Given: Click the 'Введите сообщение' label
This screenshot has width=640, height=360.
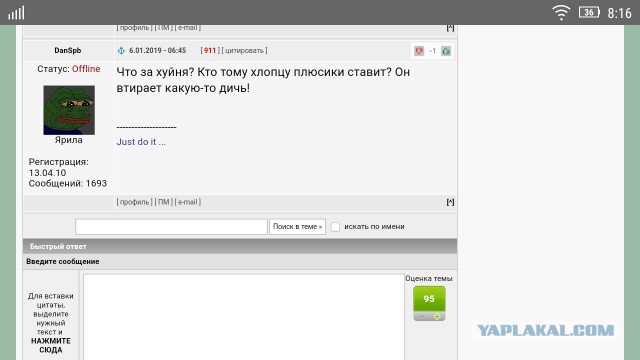Looking at the screenshot, I should [x=63, y=262].
